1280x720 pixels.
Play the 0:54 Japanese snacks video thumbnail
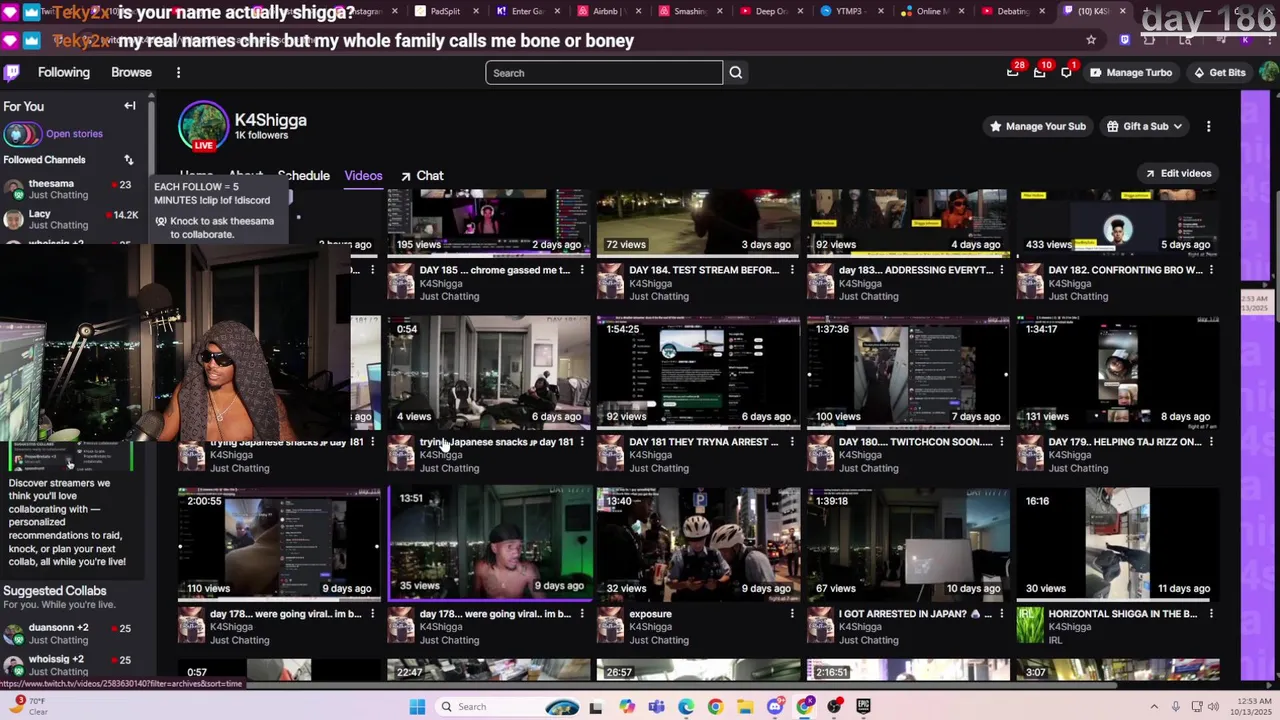(x=489, y=372)
